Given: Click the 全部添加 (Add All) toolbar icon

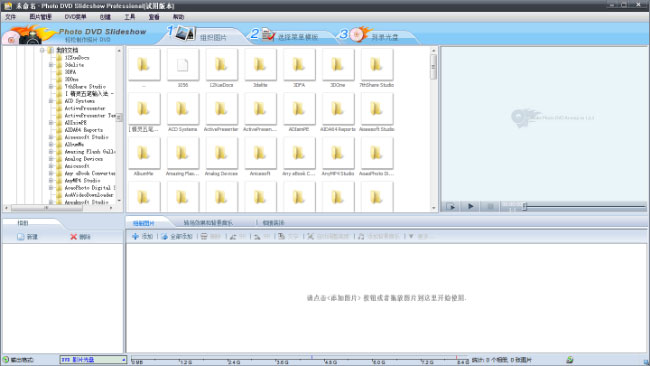Looking at the screenshot, I should pos(164,236).
